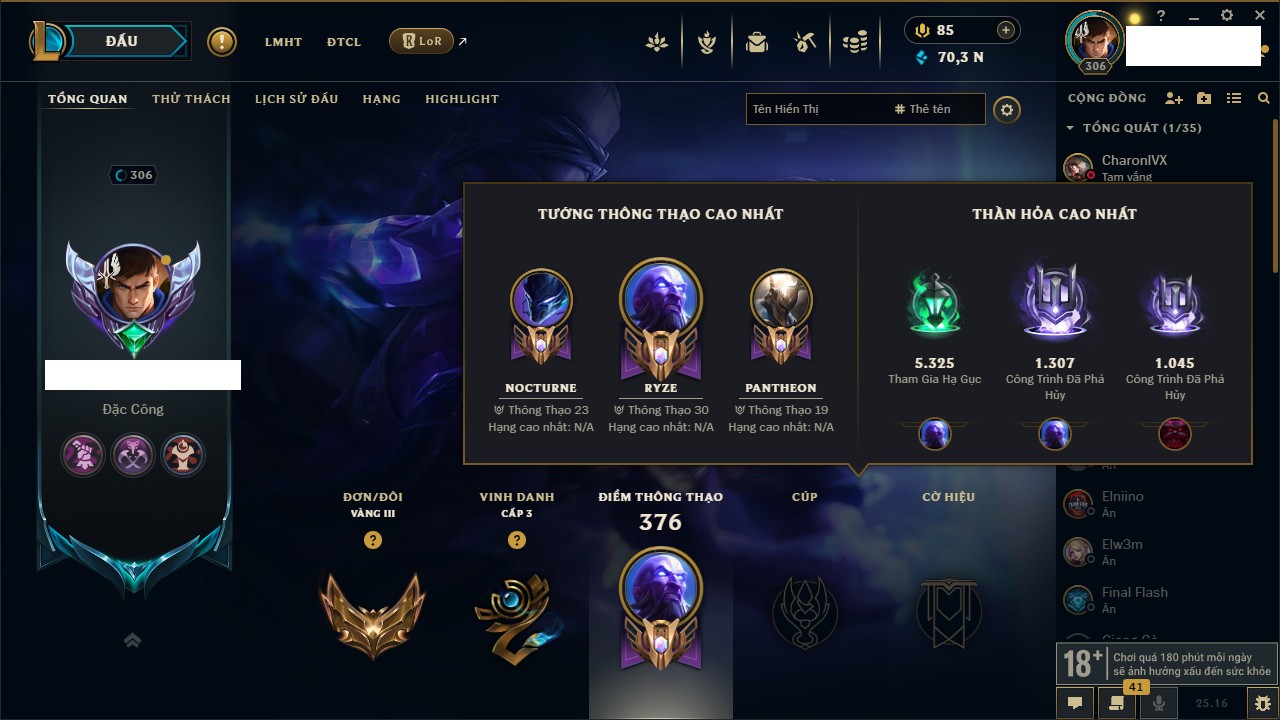Open the chat bubble icon
1280x720 pixels.
point(1075,703)
